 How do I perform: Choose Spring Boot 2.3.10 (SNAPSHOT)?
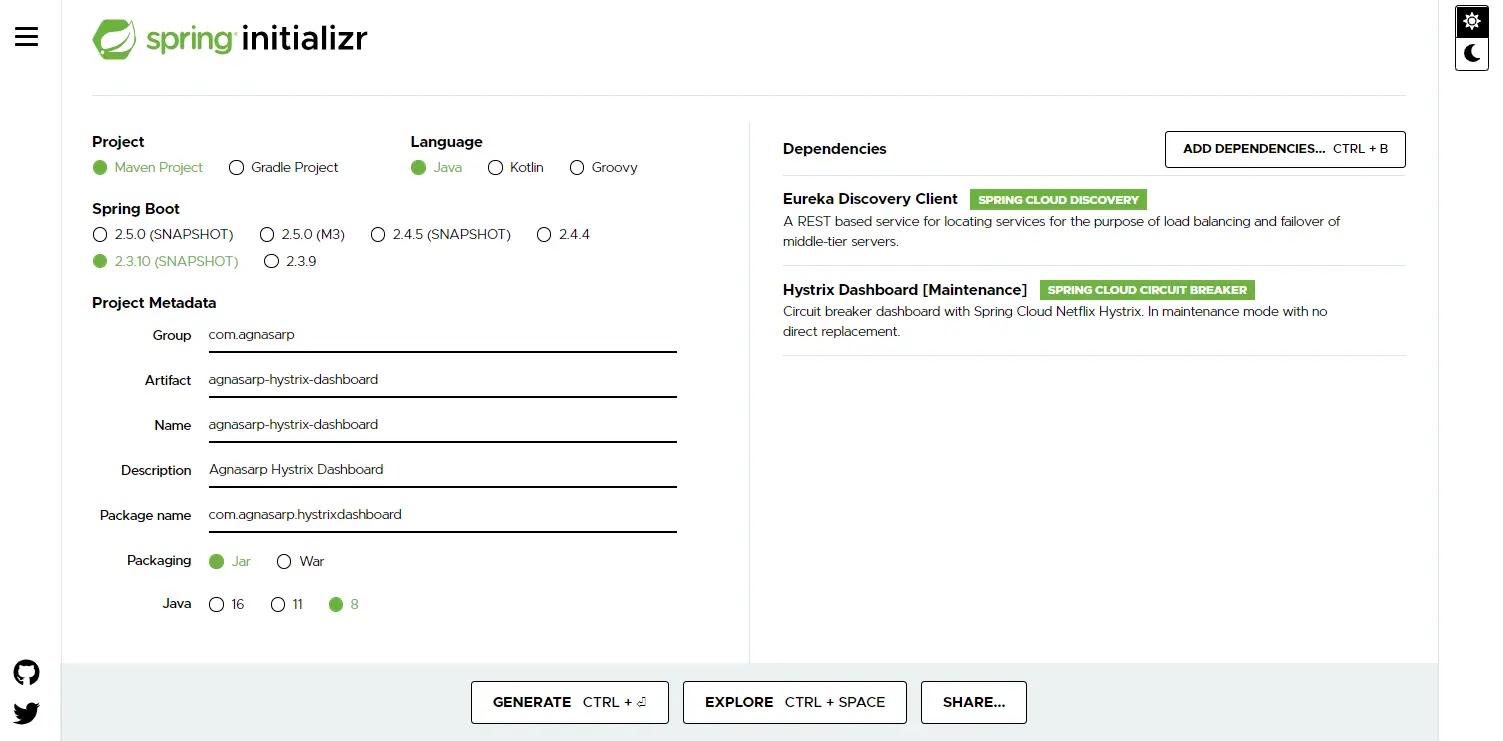[166, 261]
